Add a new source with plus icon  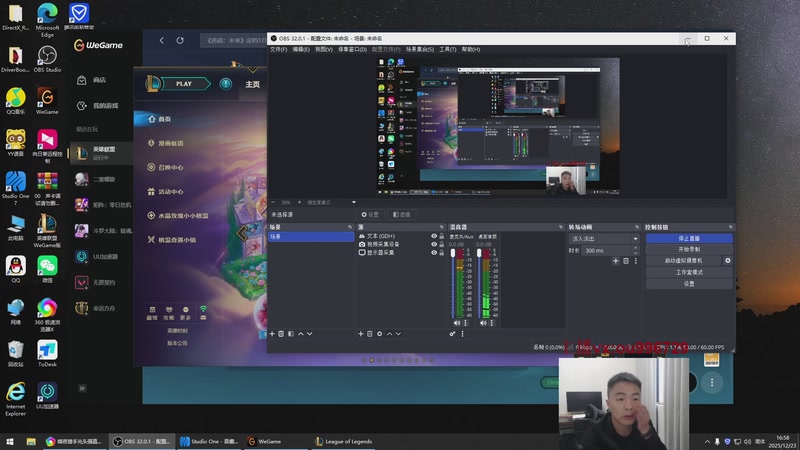(x=361, y=334)
